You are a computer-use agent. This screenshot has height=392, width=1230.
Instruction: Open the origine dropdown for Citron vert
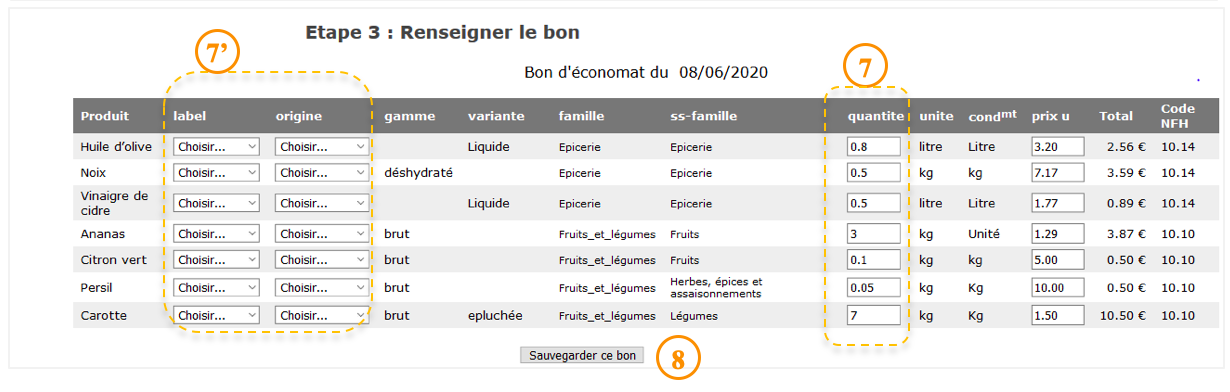[322, 260]
